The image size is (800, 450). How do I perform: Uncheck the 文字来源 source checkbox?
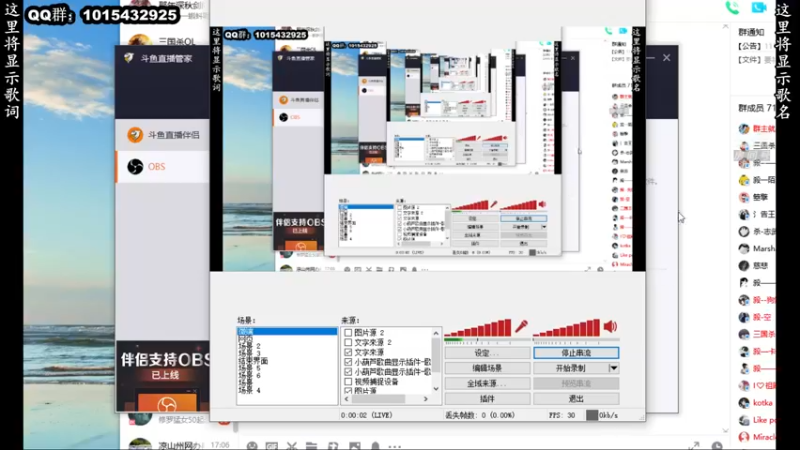click(348, 352)
